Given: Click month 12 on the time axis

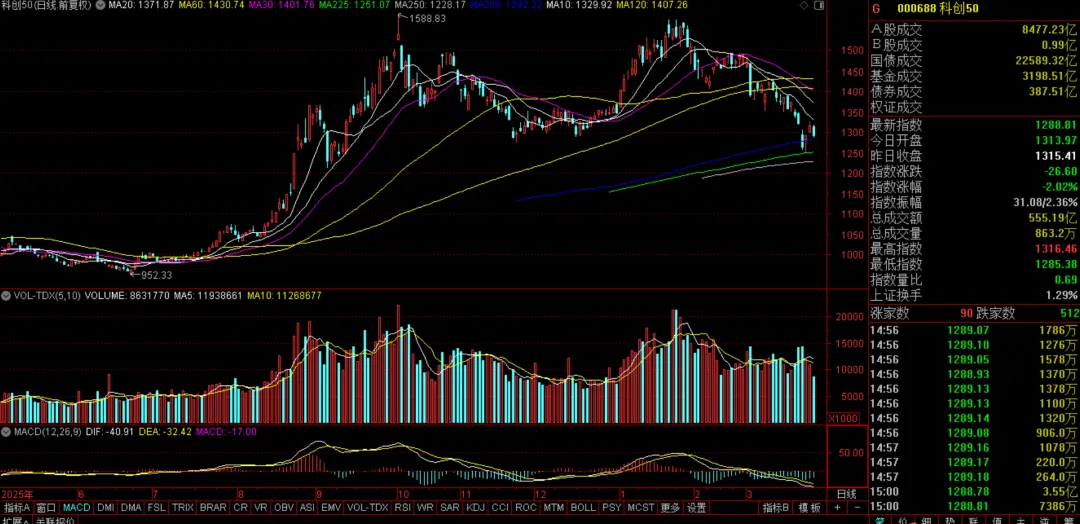Looking at the screenshot, I should click(539, 494).
